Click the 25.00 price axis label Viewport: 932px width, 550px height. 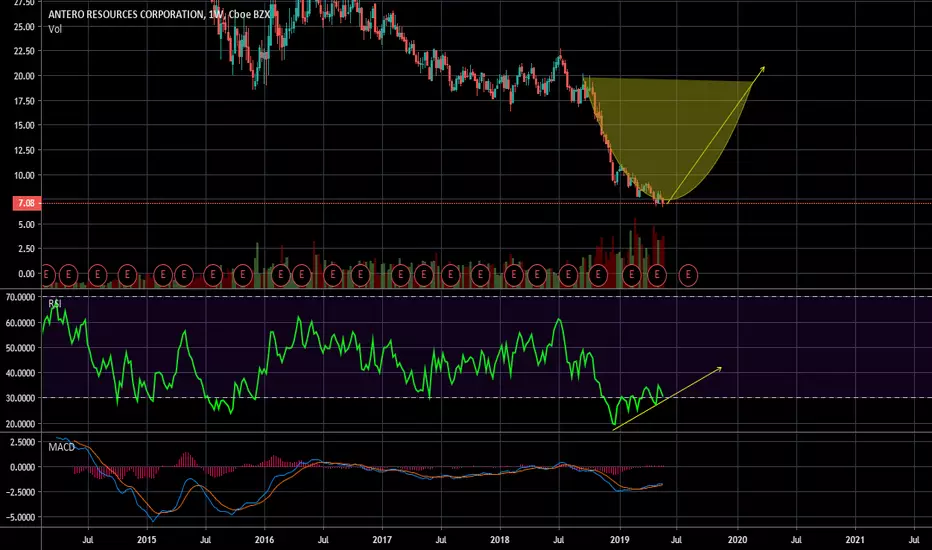[24, 27]
